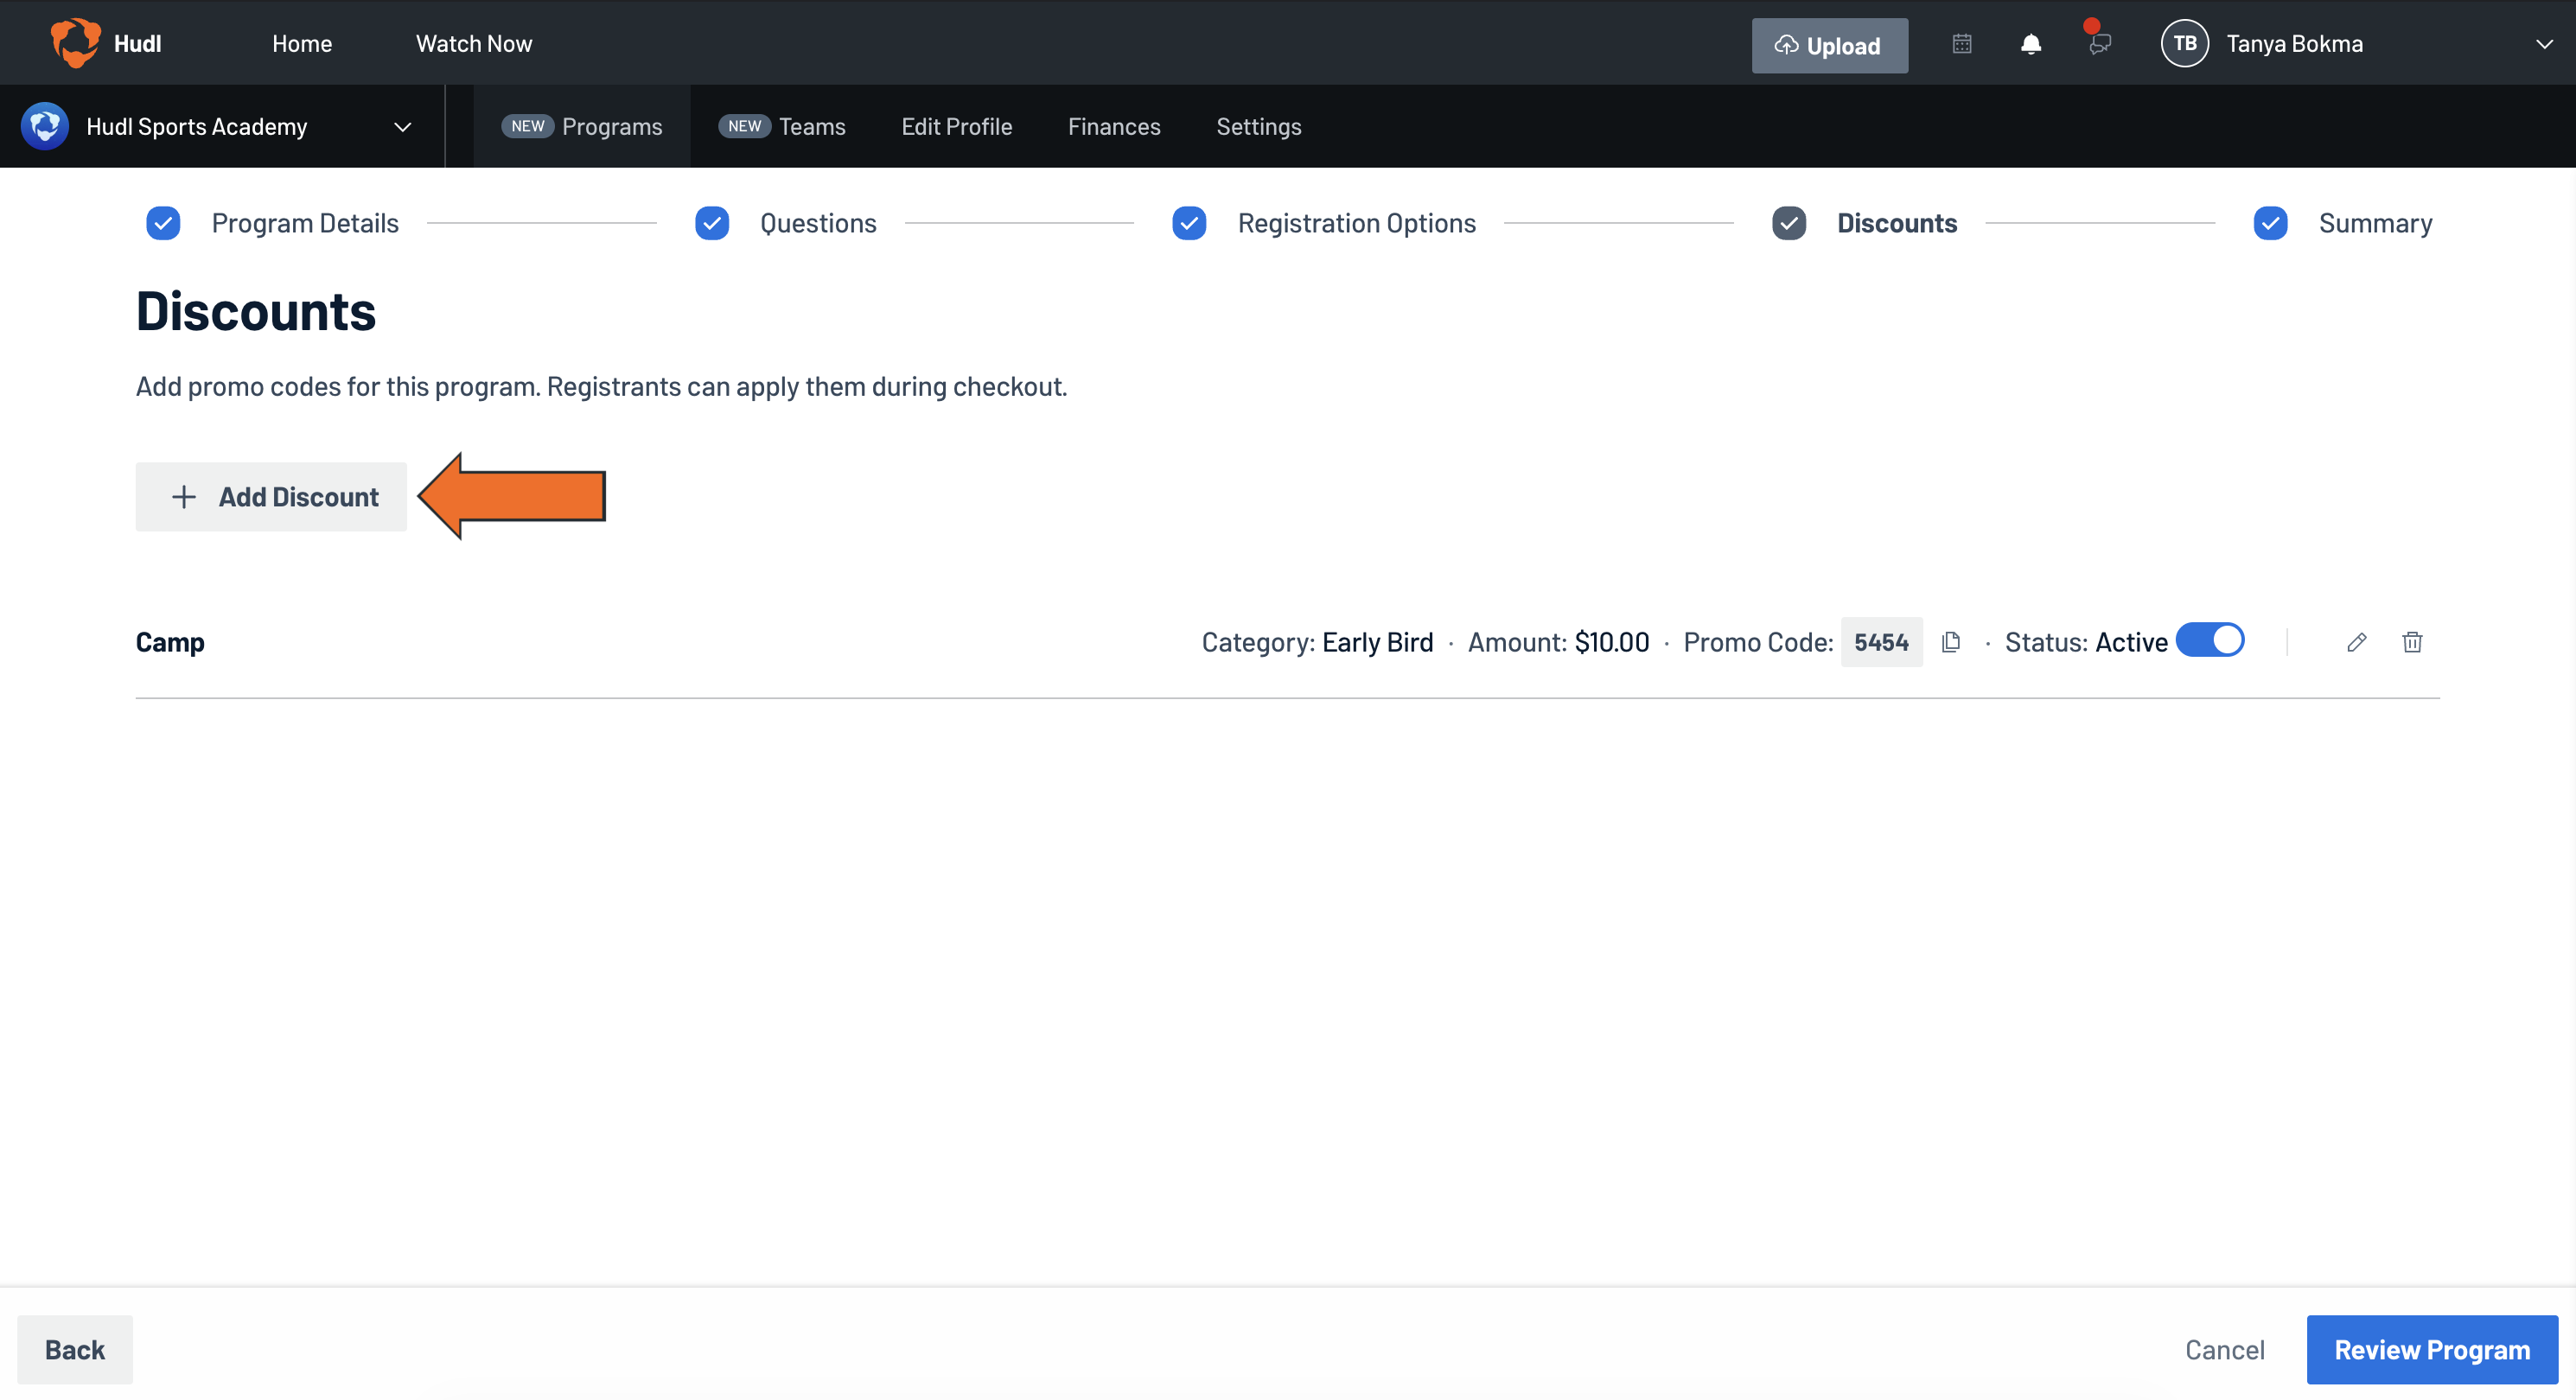This screenshot has width=2576, height=1400.
Task: Click the Early Bird category text
Action: tap(1377, 642)
